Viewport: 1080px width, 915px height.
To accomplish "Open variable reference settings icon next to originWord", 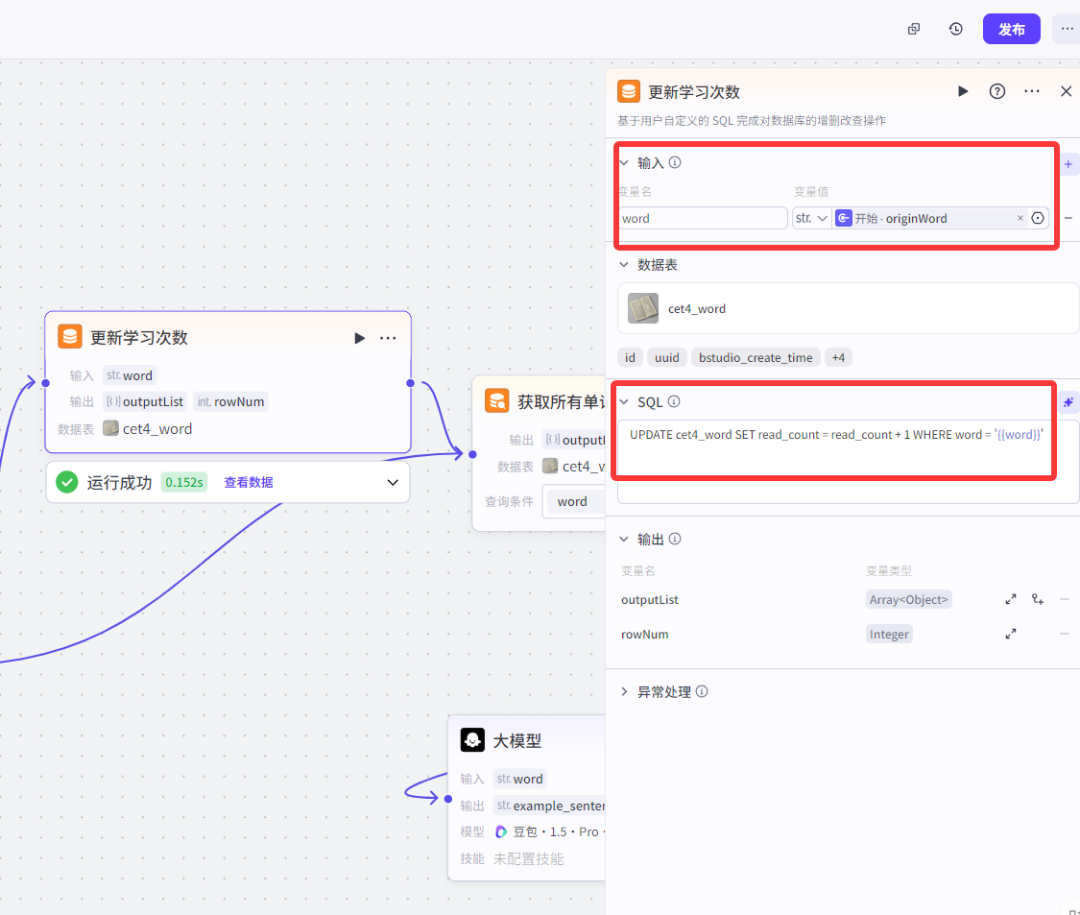I will pos(1037,218).
